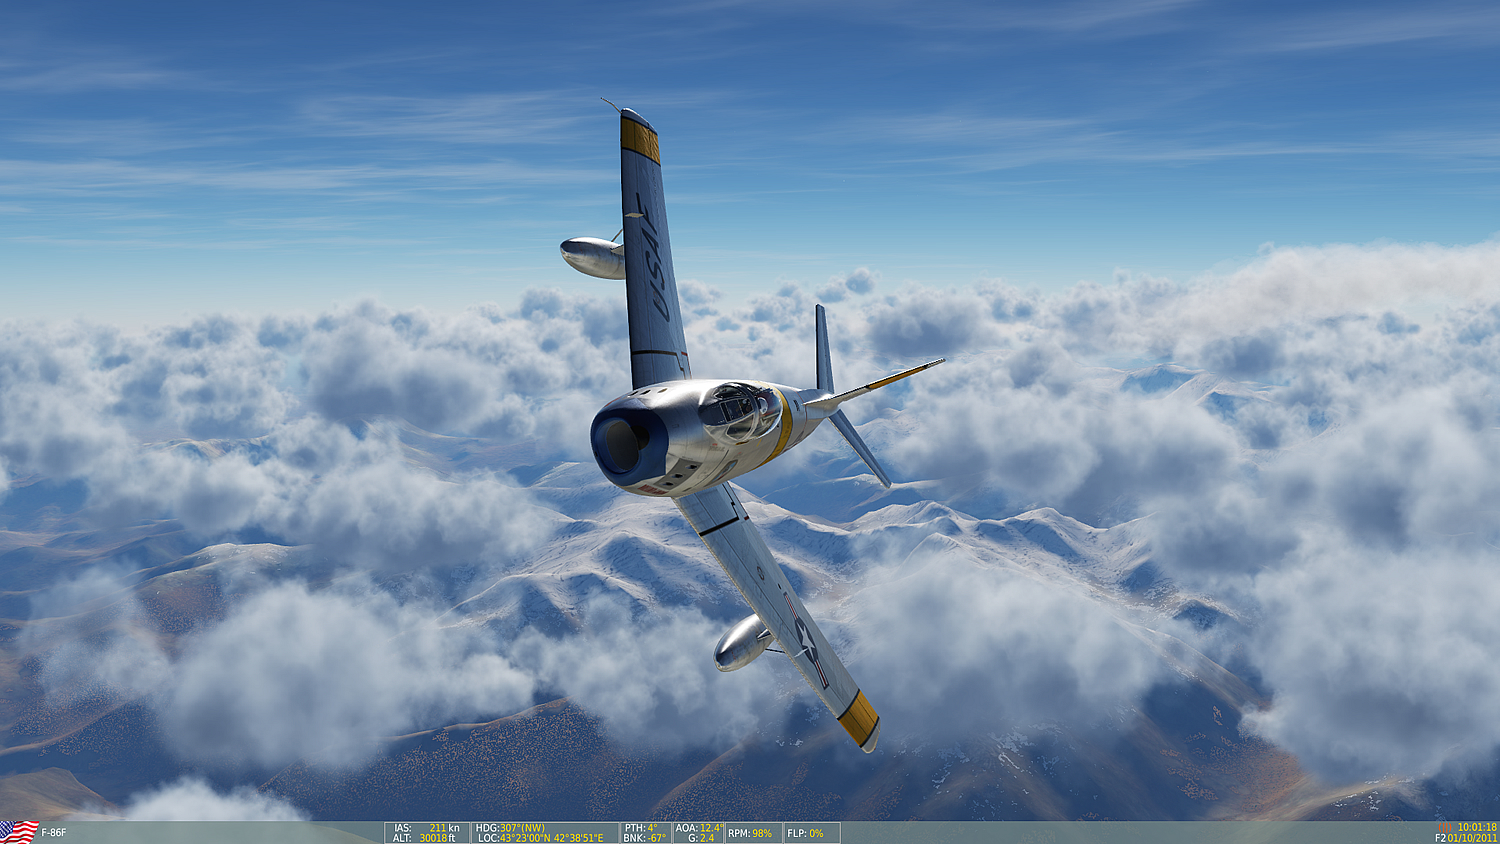Click the mission date 01/10/2011
Image resolution: width=1500 pixels, height=844 pixels.
tap(1472, 838)
